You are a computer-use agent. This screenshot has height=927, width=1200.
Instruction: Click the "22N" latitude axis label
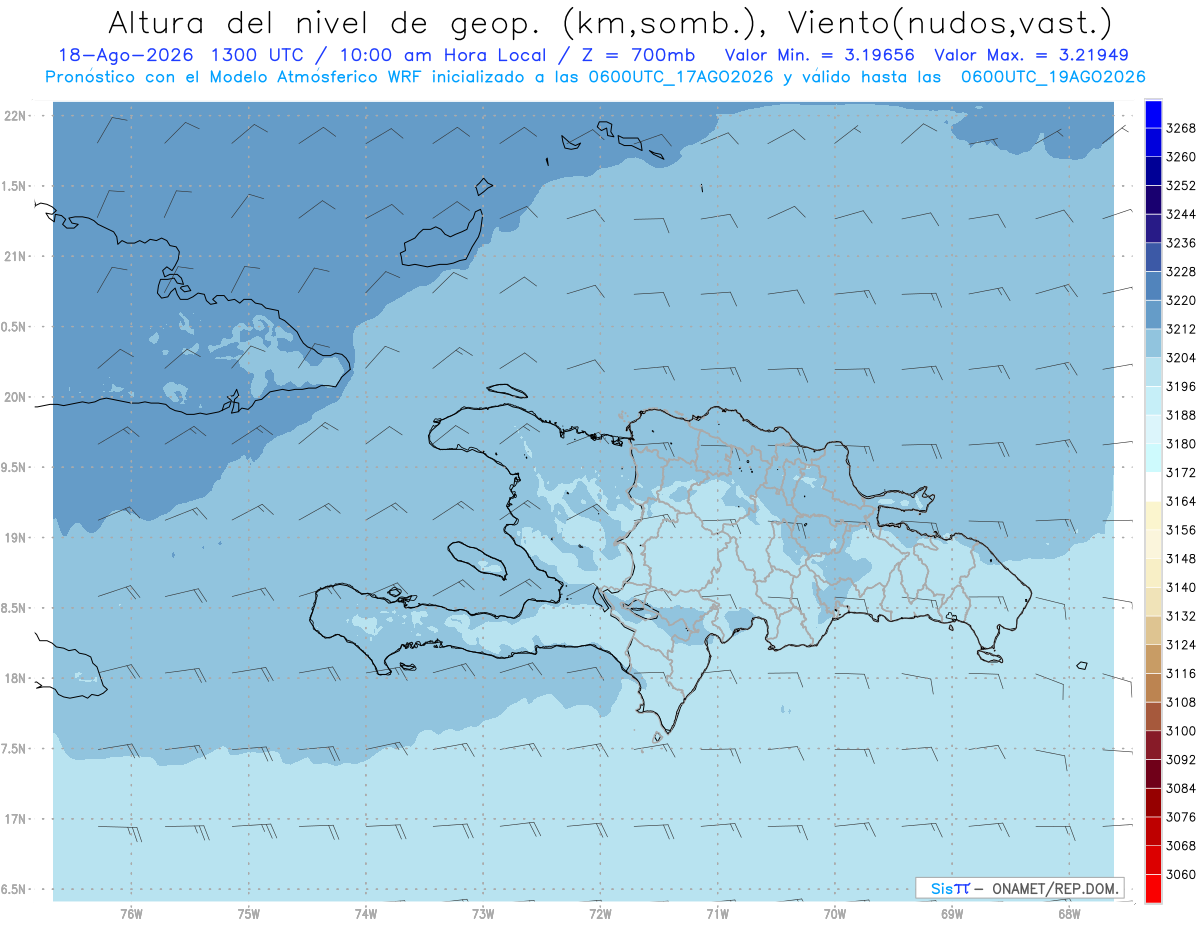[16, 116]
